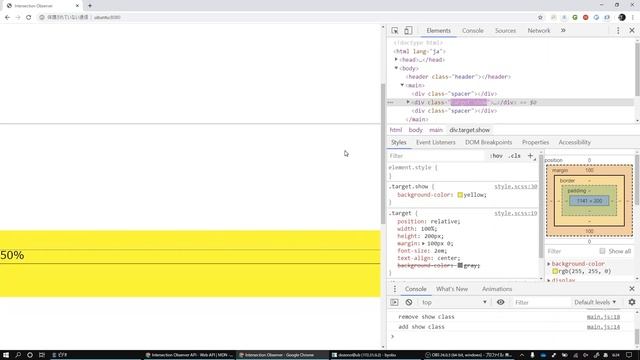Viewport: 640px width, 360px height.
Task: Focus the console filter field
Action: [541, 302]
